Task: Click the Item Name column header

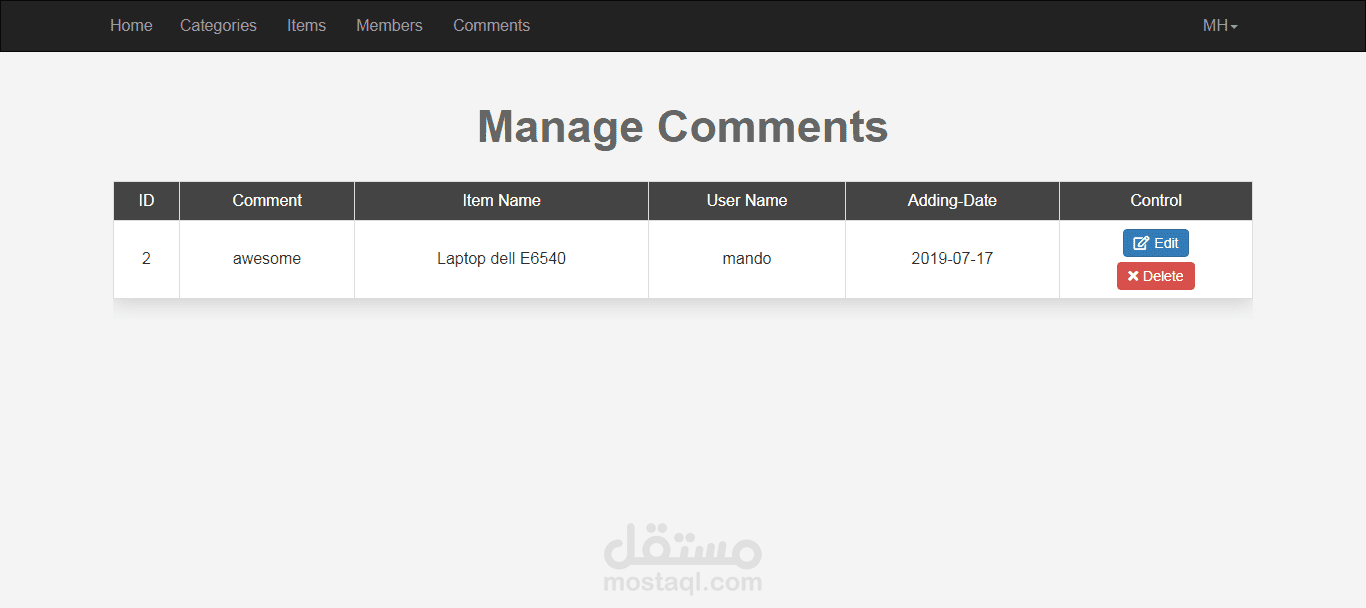Action: [501, 201]
